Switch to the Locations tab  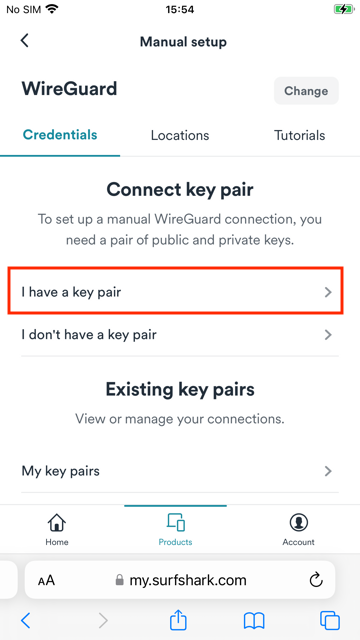click(180, 136)
